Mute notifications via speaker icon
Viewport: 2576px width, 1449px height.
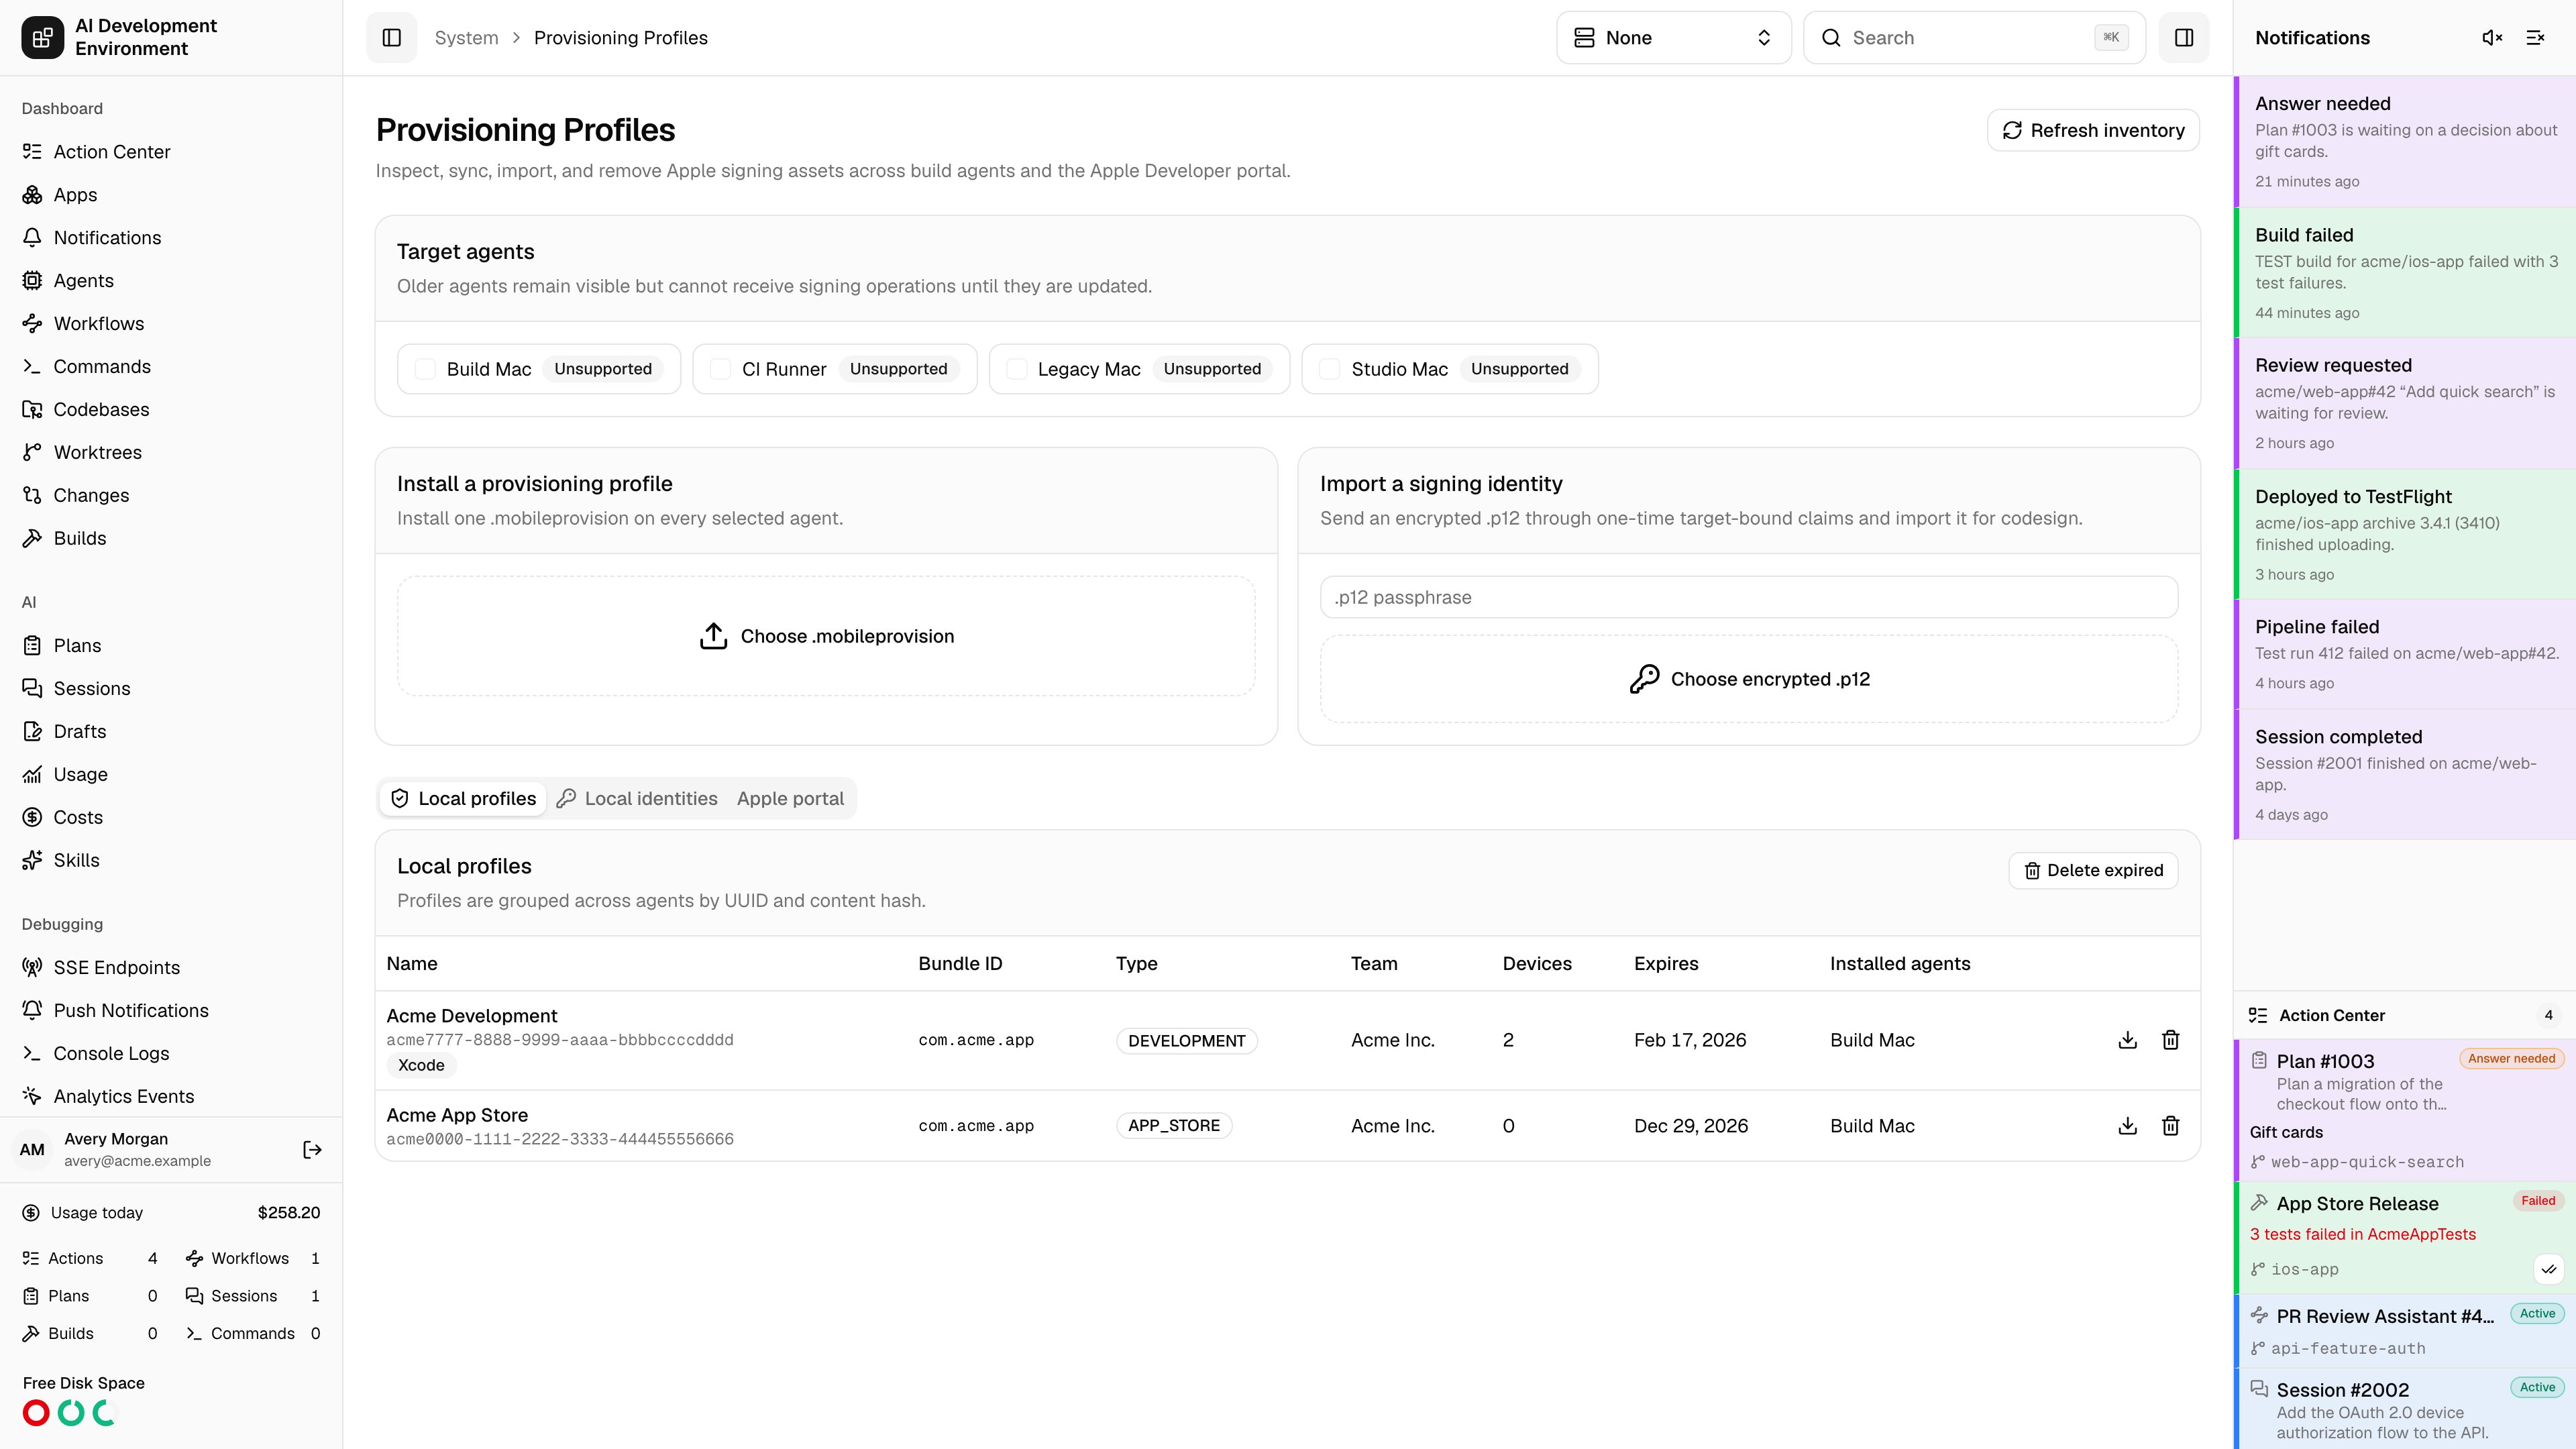(x=2492, y=38)
